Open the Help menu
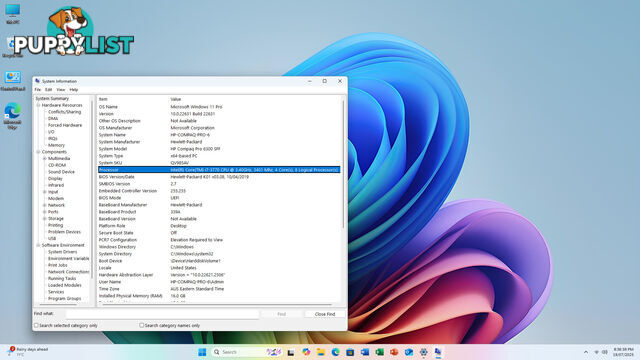This screenshot has height=360, width=640. pyautogui.click(x=74, y=89)
